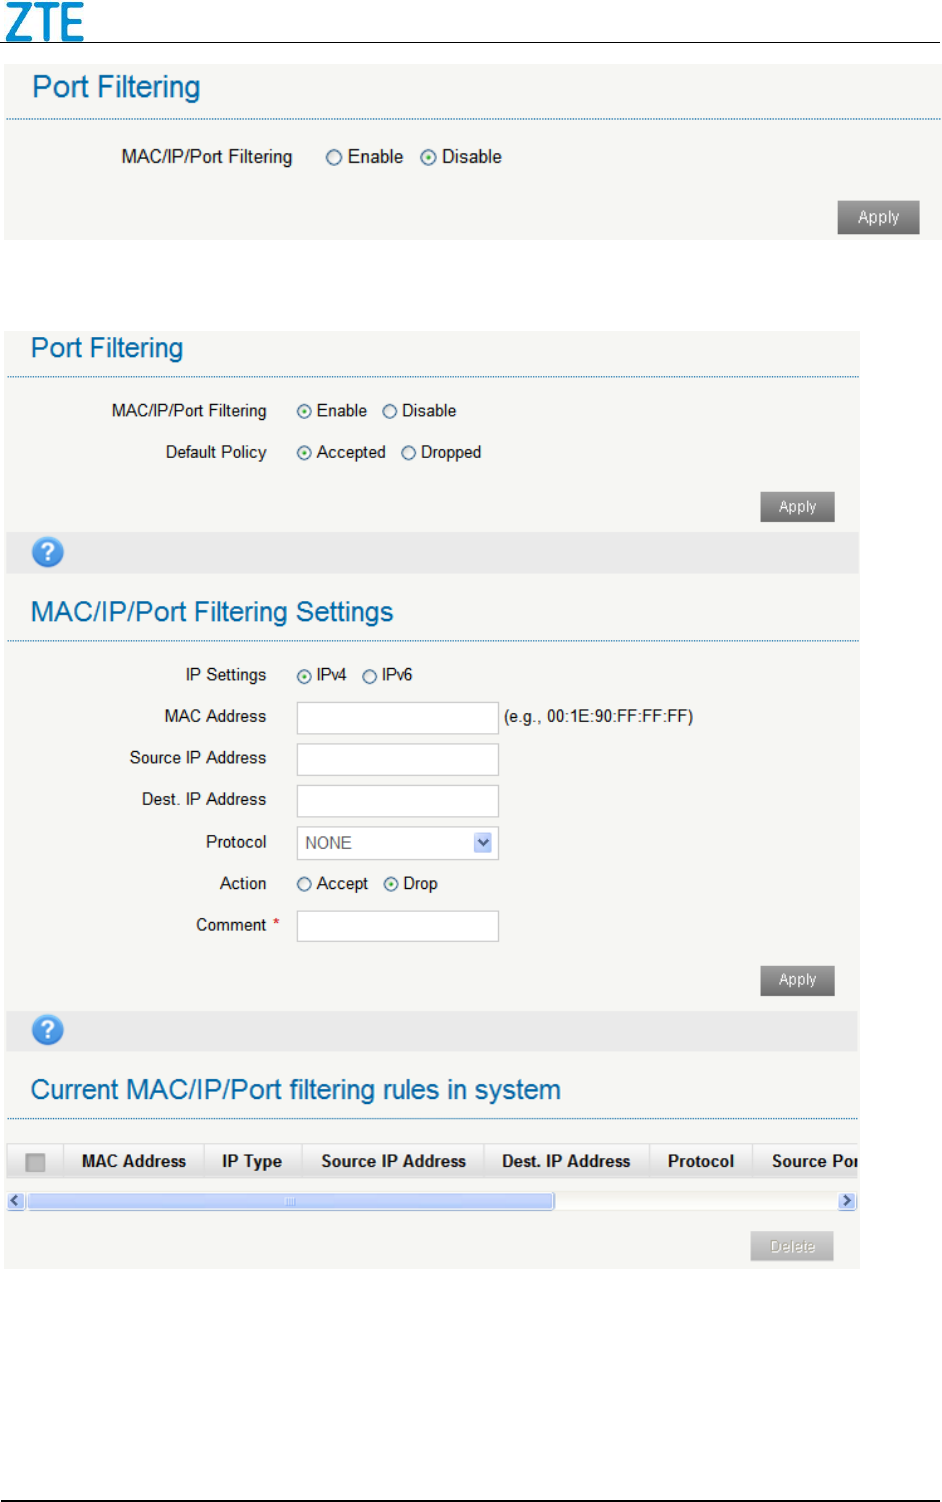Click the MAC Address column header
942x1502 pixels.
(134, 1161)
